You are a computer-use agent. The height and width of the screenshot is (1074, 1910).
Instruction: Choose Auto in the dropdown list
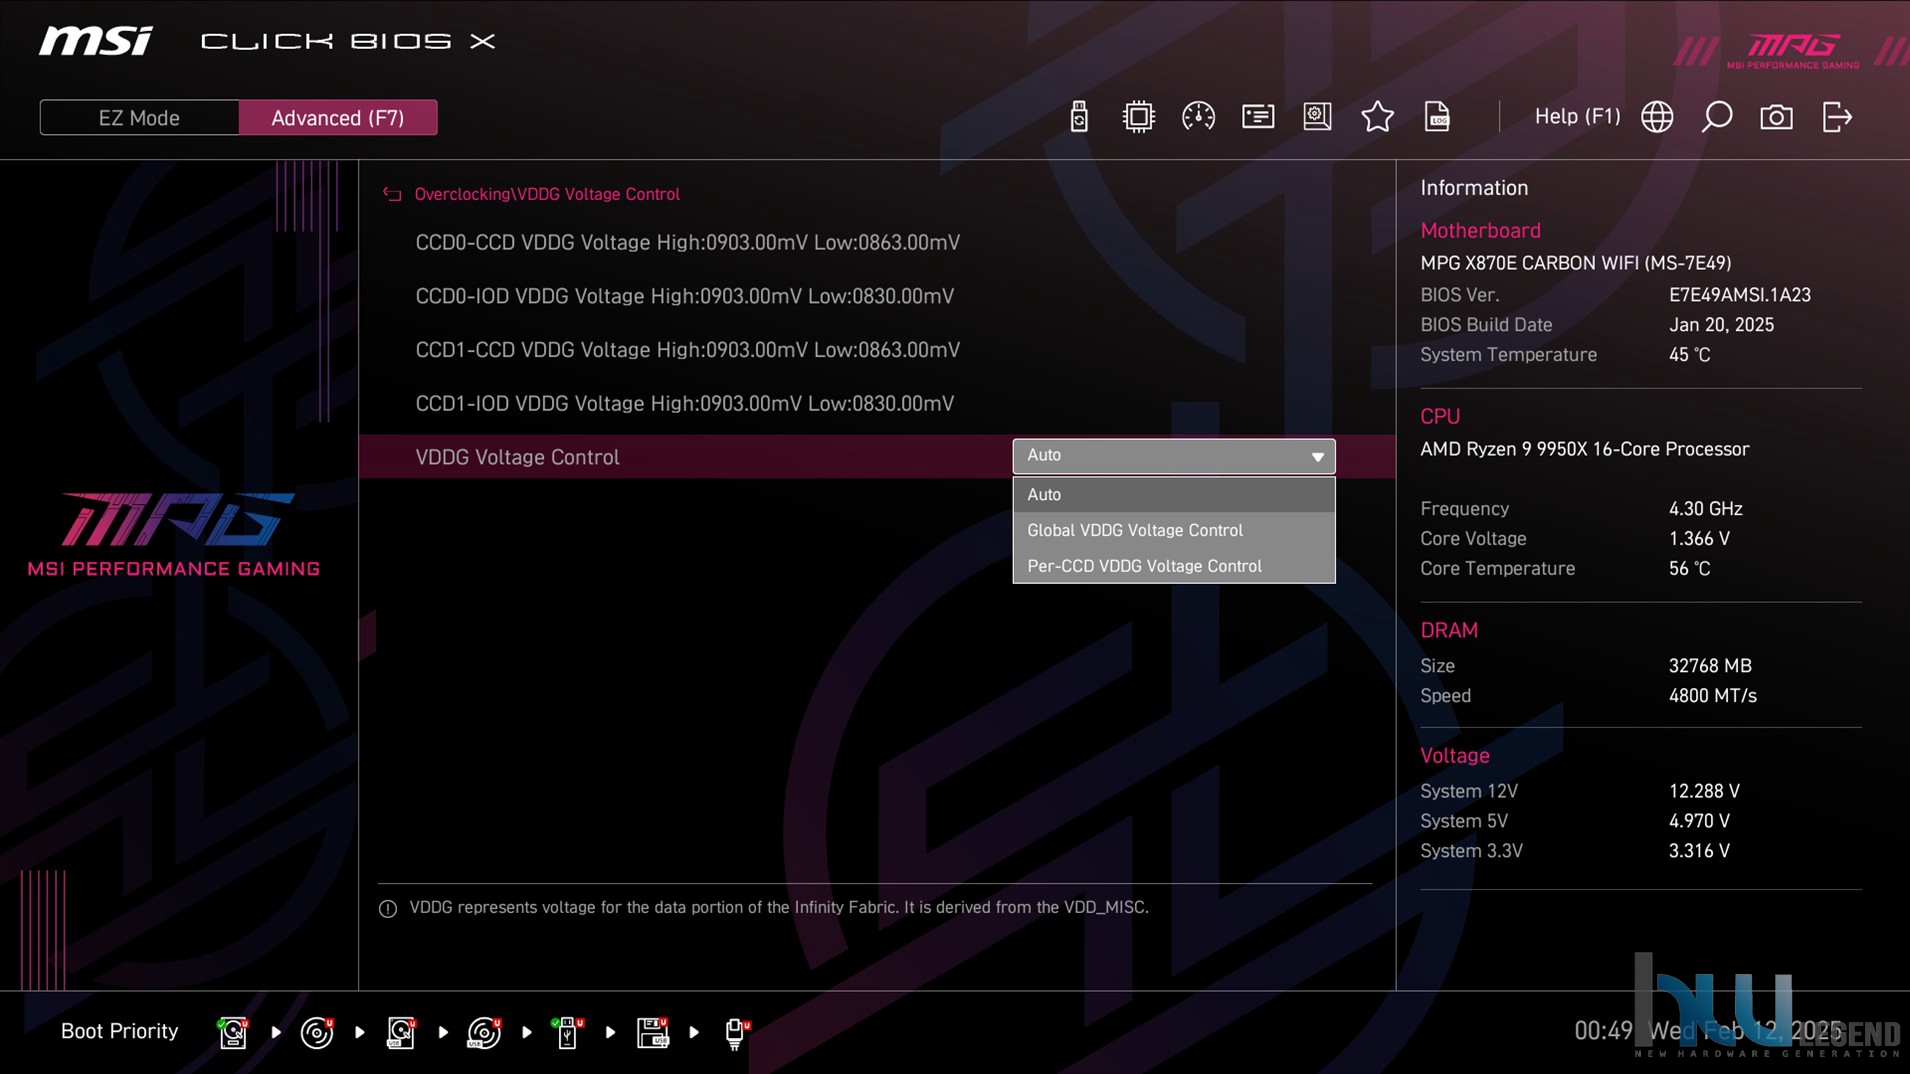[1173, 495]
